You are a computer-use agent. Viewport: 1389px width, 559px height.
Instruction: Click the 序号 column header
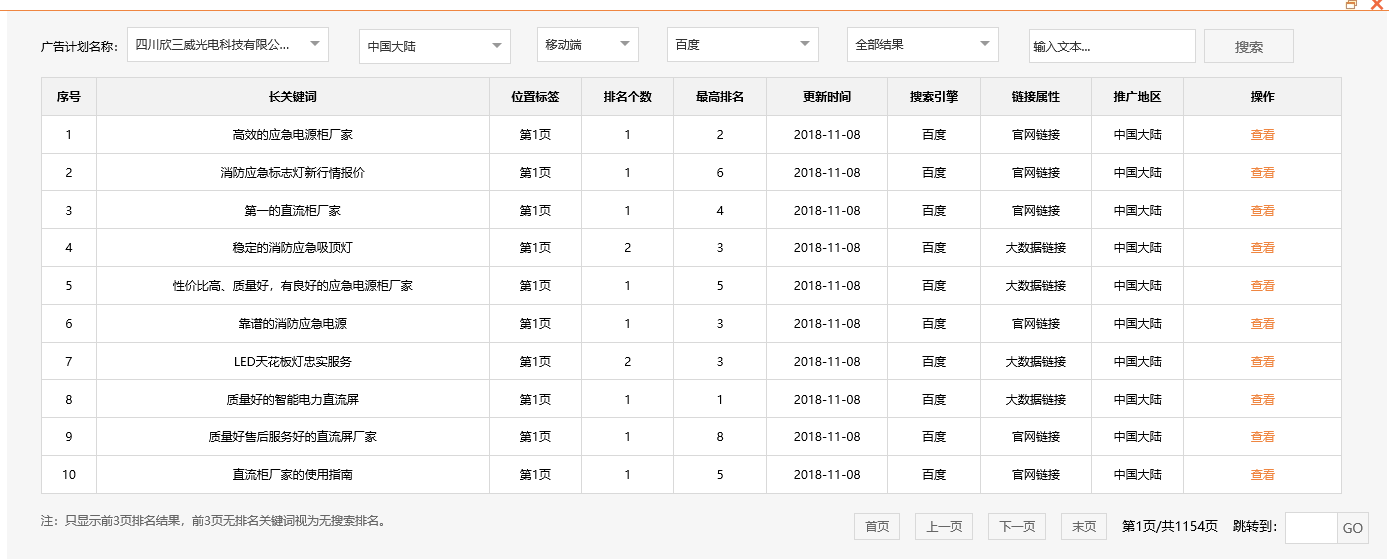tap(69, 97)
